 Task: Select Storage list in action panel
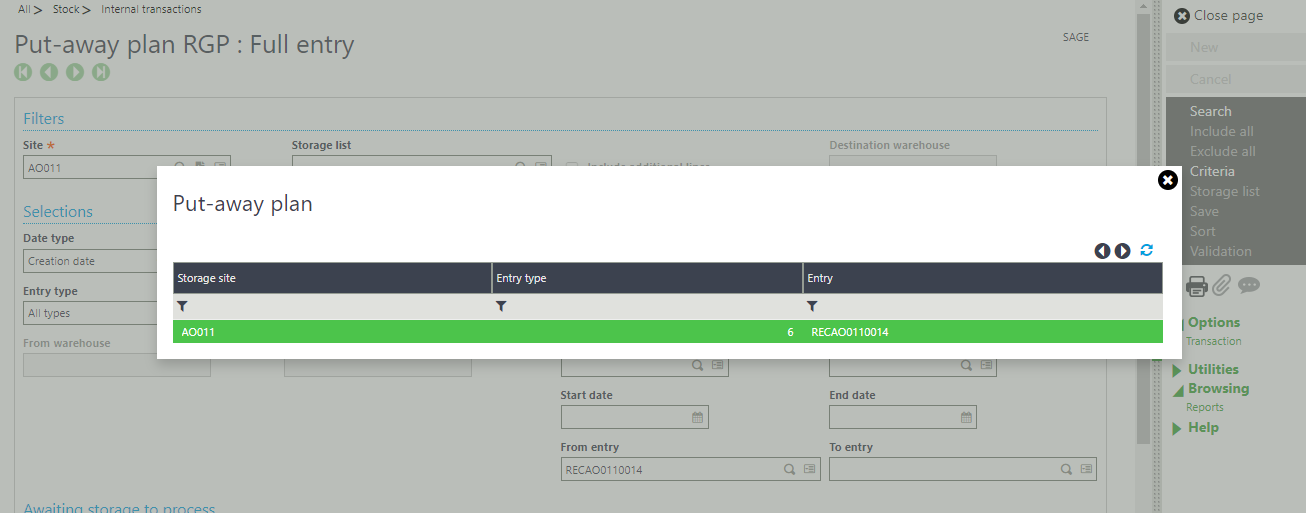pyautogui.click(x=1224, y=191)
